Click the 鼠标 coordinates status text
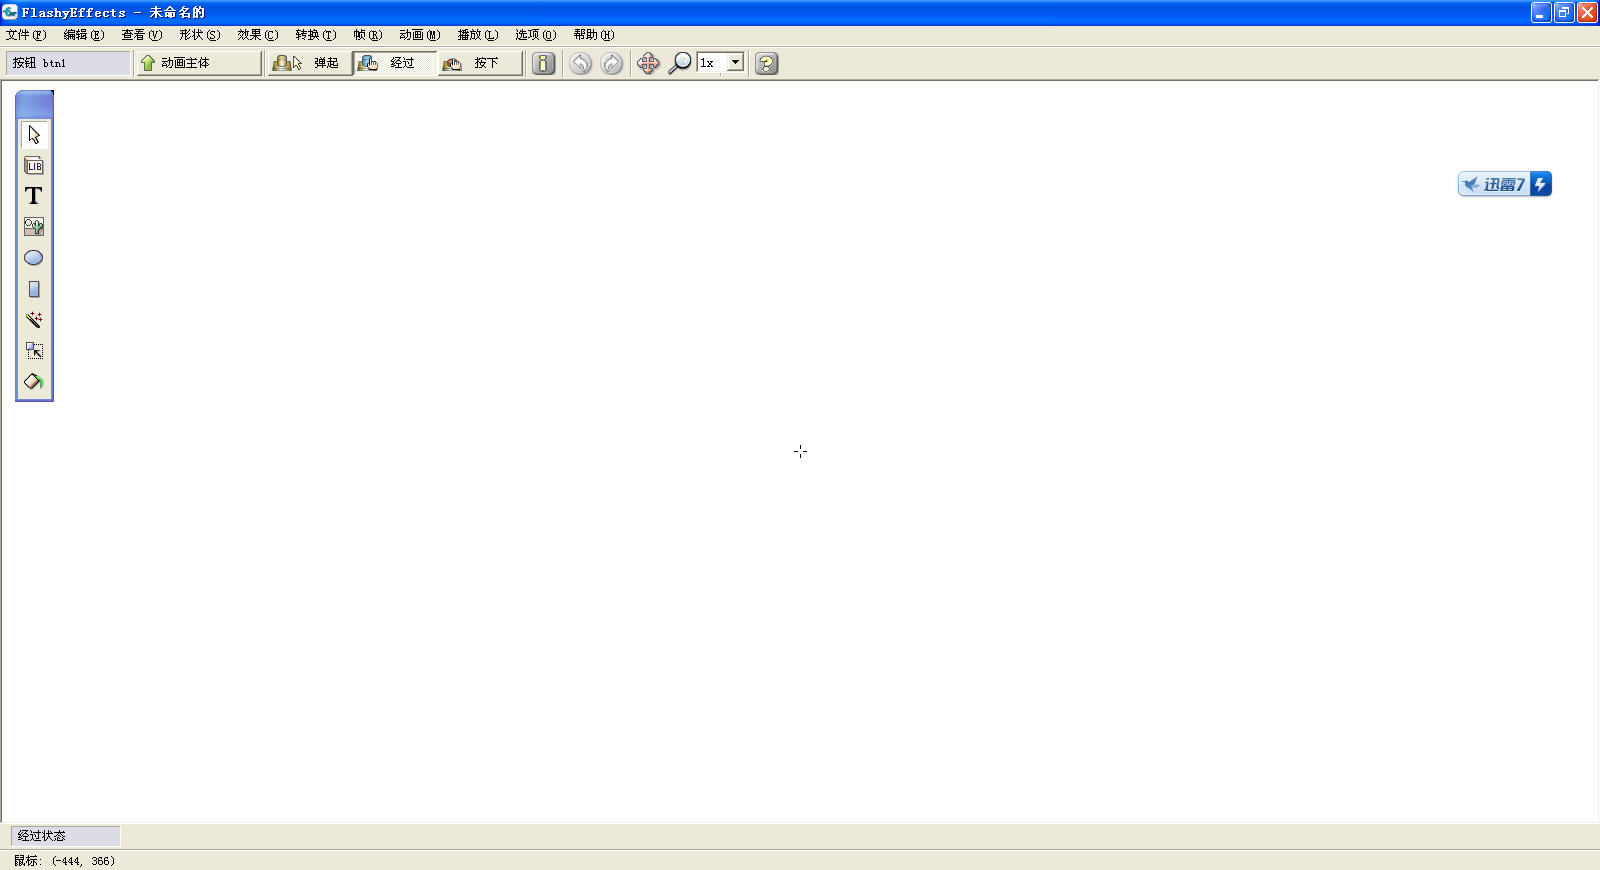1600x870 pixels. (65, 861)
